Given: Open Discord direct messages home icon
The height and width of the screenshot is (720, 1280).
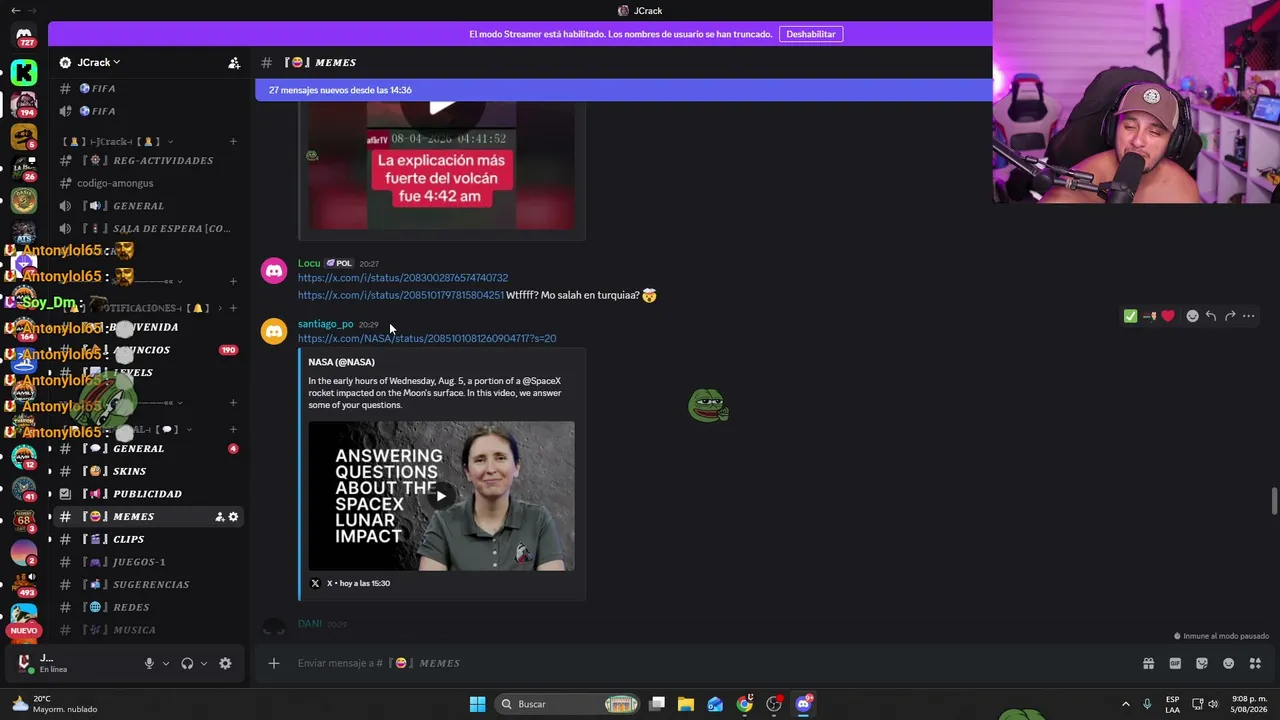Looking at the screenshot, I should click(x=24, y=35).
